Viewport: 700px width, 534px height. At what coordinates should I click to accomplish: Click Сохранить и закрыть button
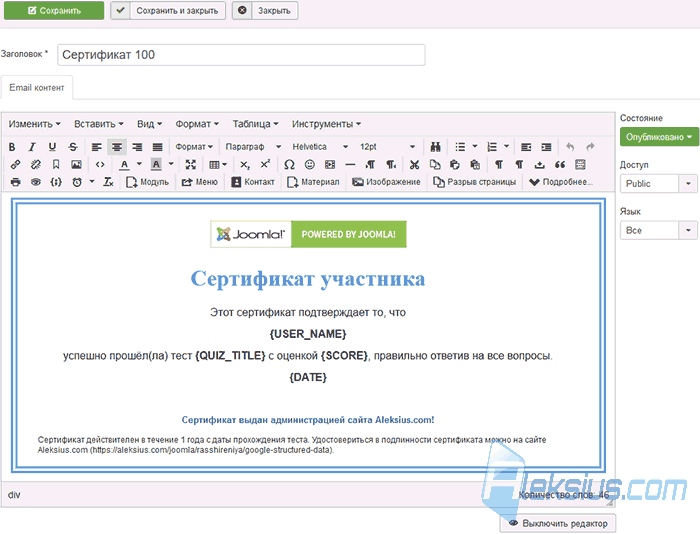pyautogui.click(x=168, y=10)
